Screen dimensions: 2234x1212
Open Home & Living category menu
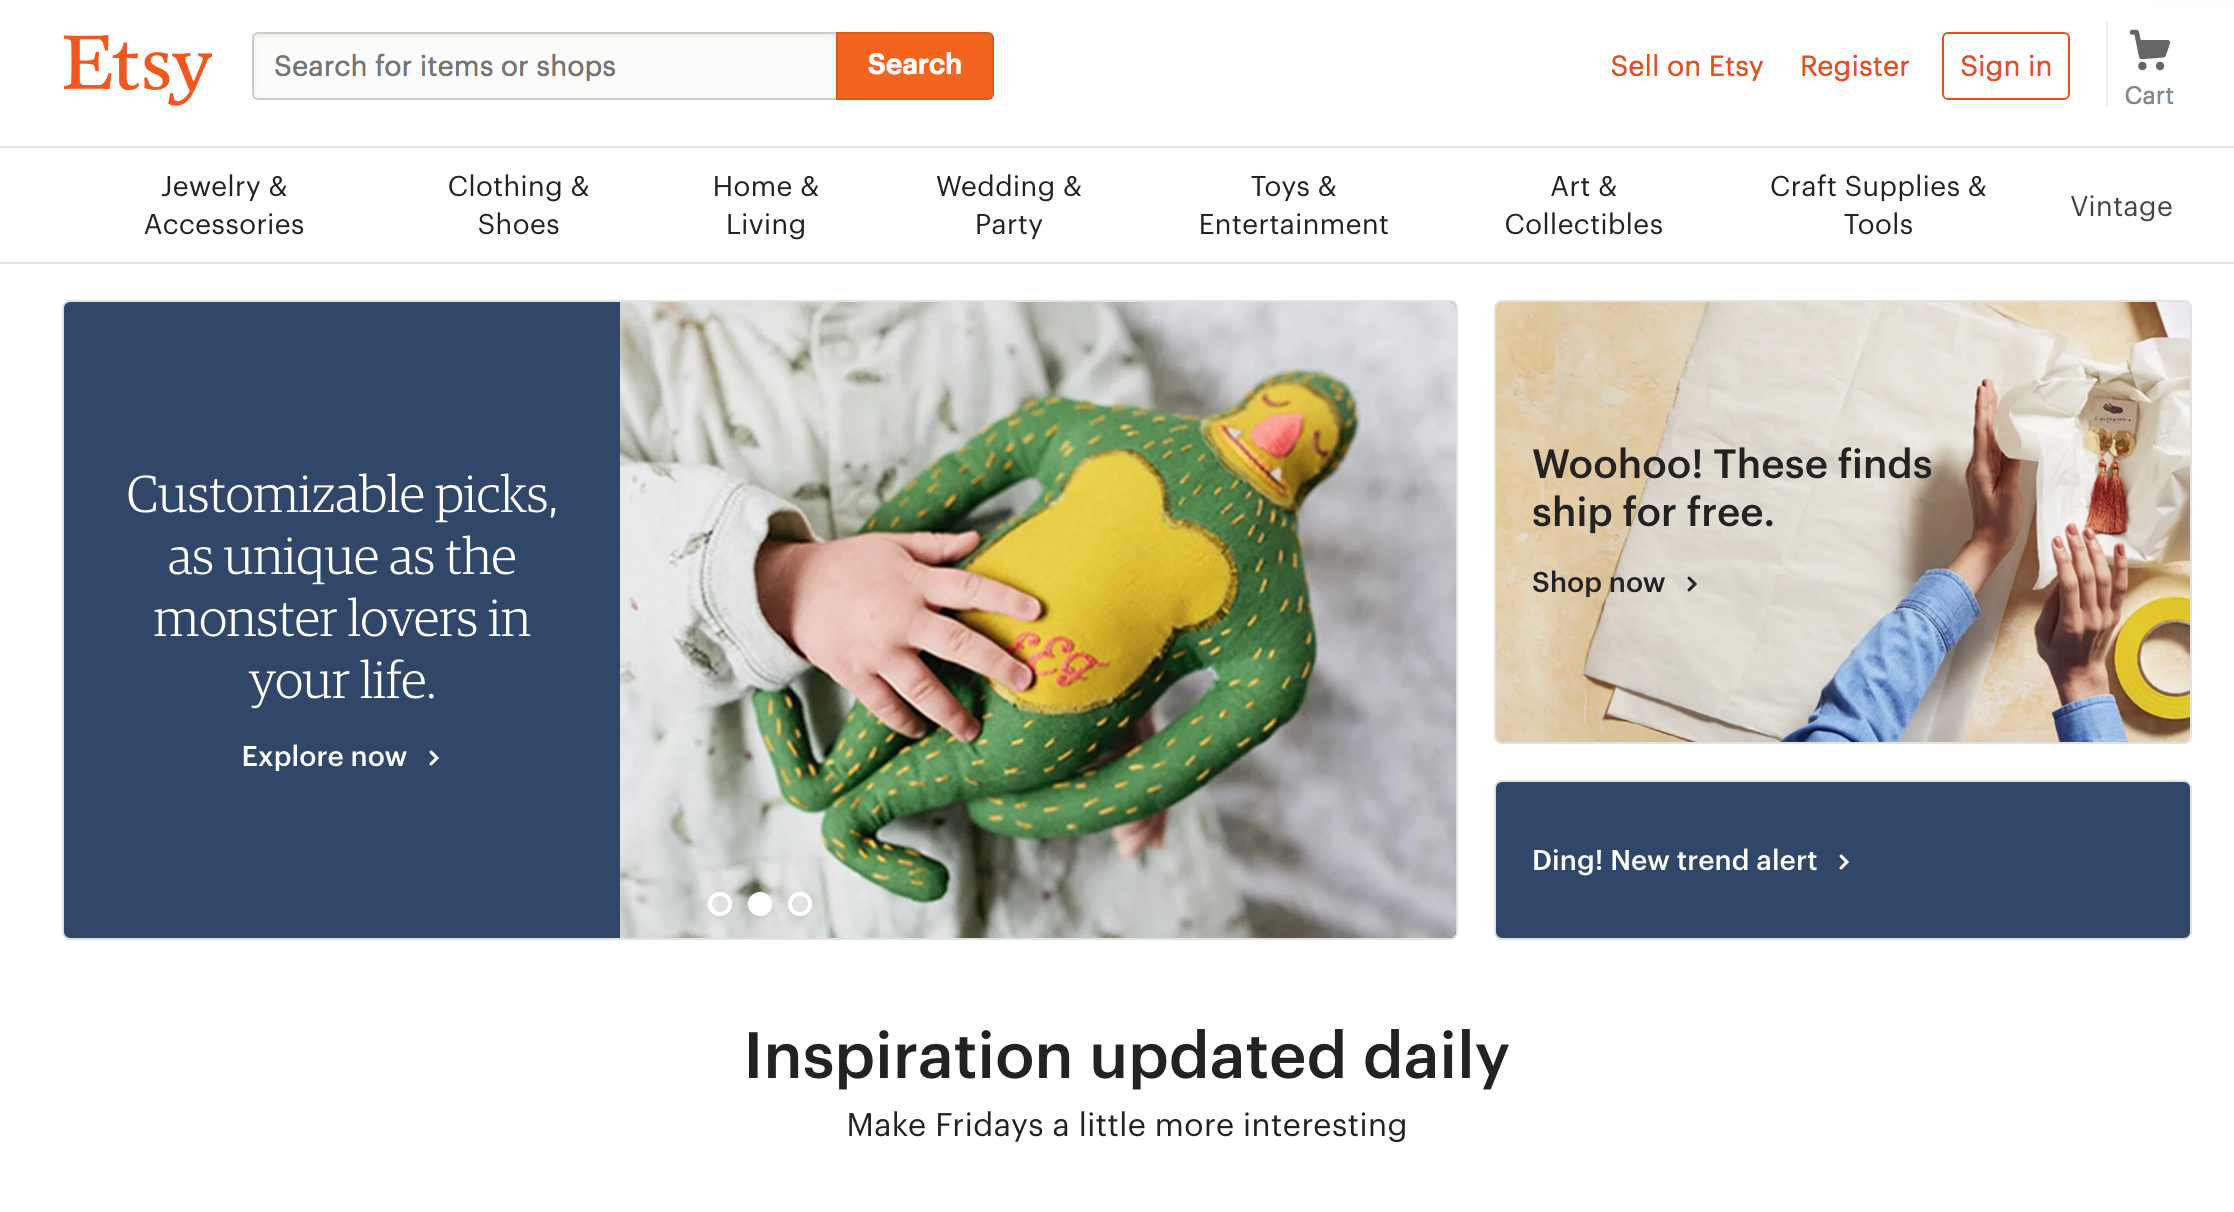(766, 205)
